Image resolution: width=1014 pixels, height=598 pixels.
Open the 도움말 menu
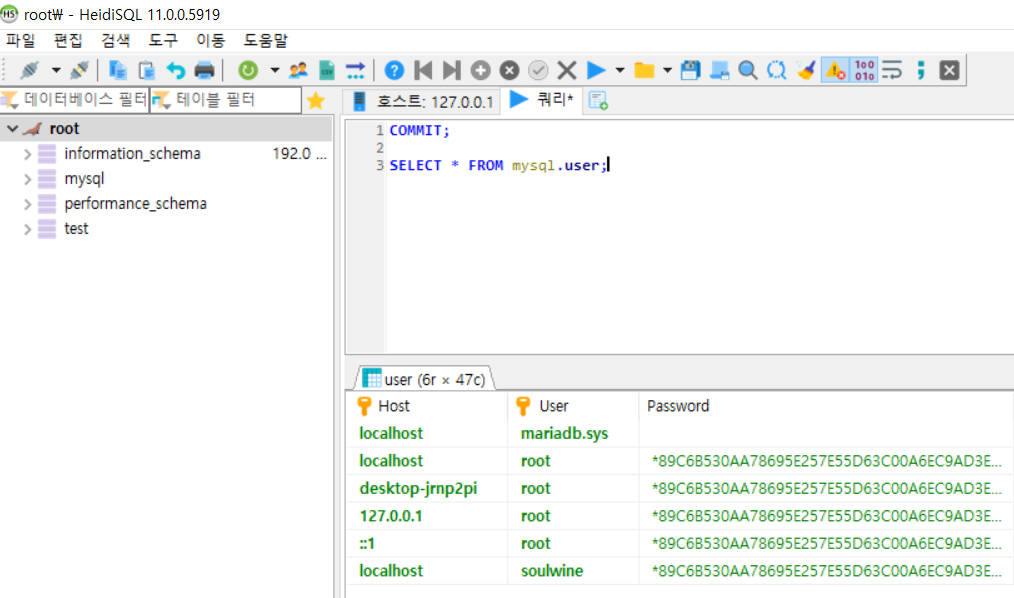(266, 41)
